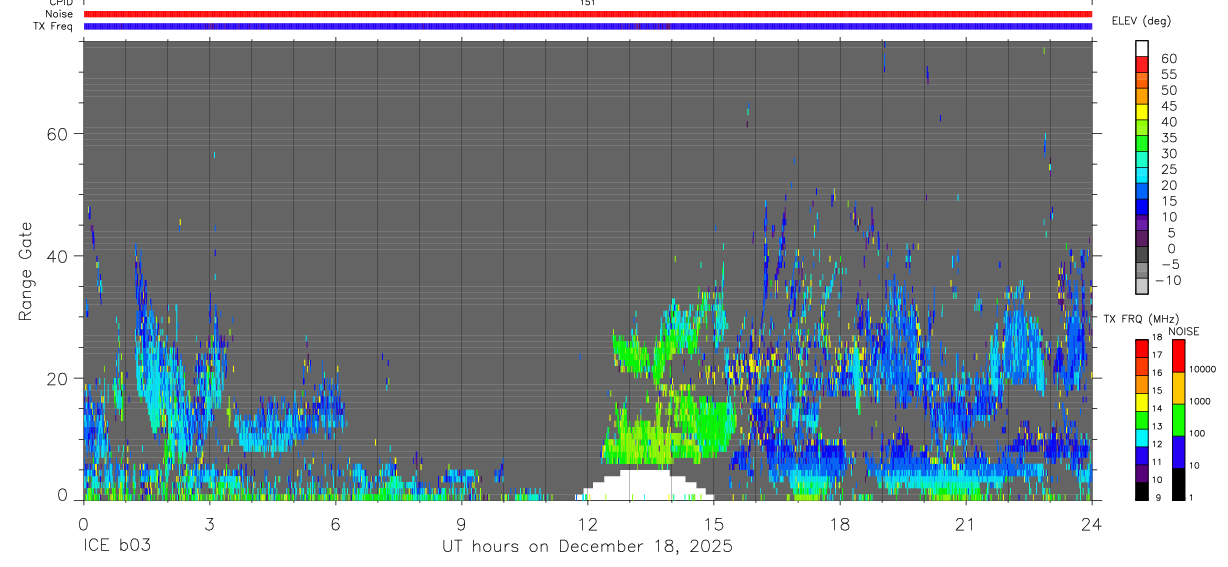Screen dimensions: 1228x567
Task: Click the red top segment of NOISE color bar
Action: coord(1178,356)
